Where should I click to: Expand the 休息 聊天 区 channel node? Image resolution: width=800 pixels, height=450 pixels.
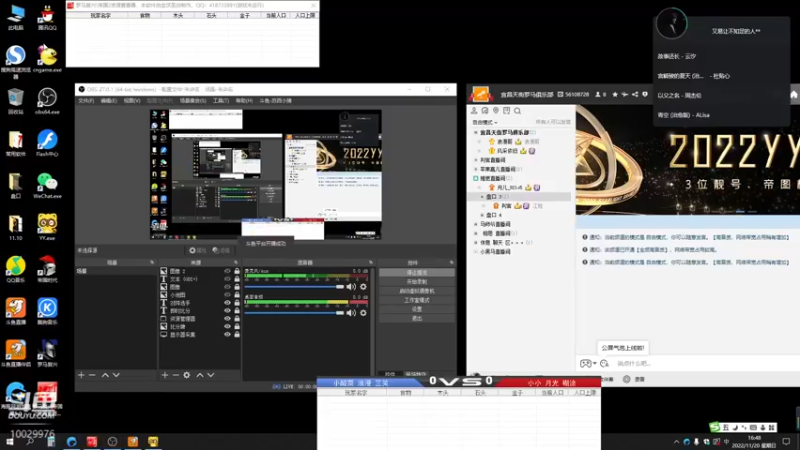coord(476,242)
